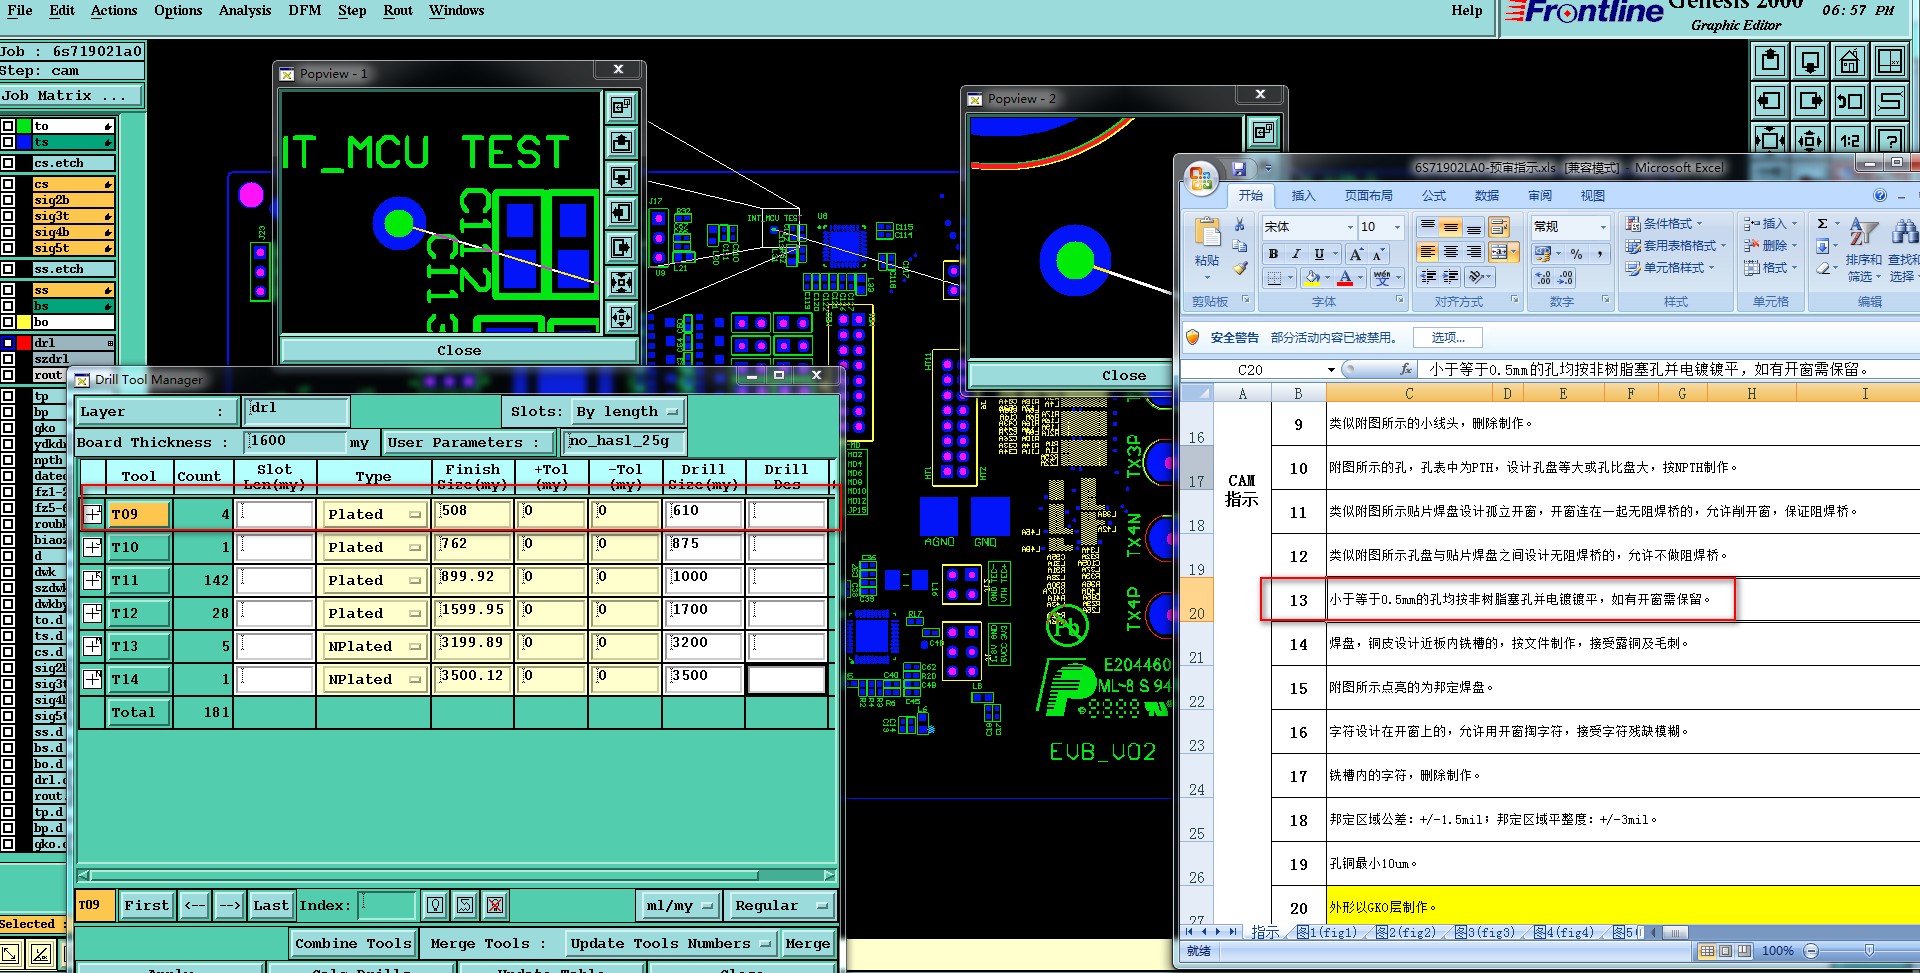Toggle the checkbox for layer sig2b
This screenshot has width=1920, height=973.
click(8, 200)
